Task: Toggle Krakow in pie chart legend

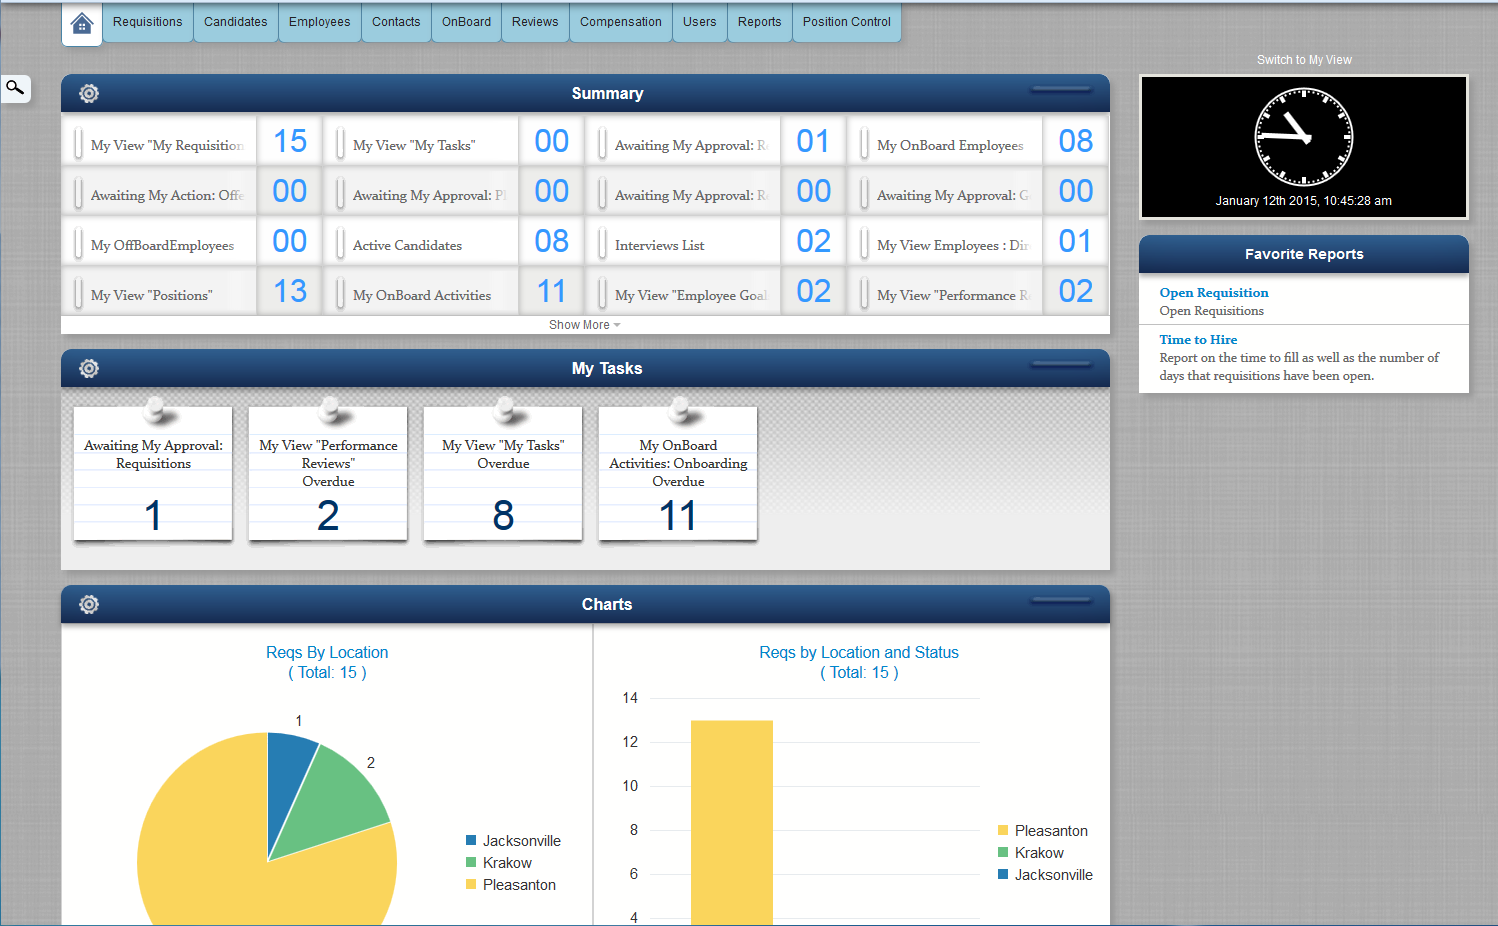Action: 499,863
